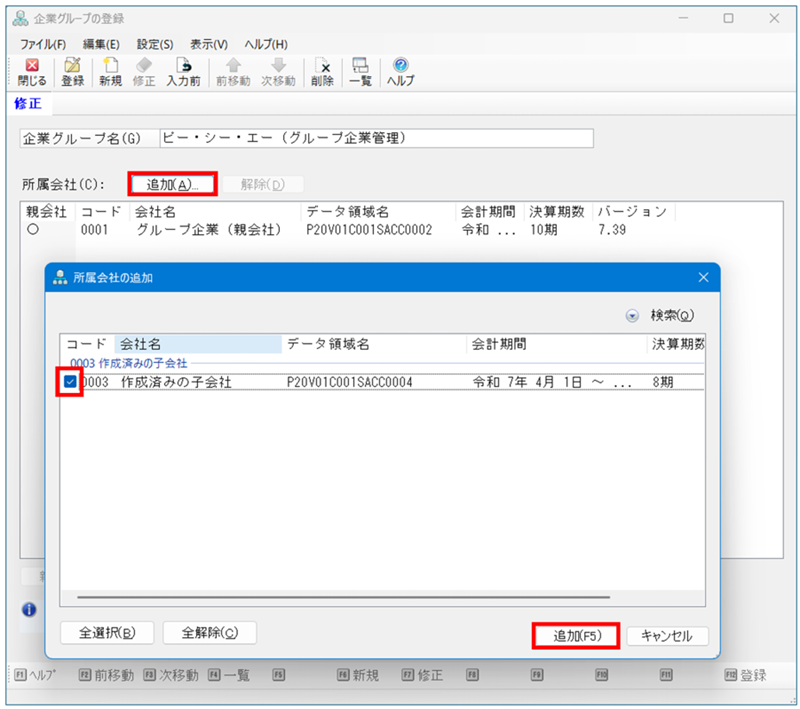Screen dimensions: 800x709
Task: Sort by 会社名 column in dialog
Action: [x=198, y=344]
